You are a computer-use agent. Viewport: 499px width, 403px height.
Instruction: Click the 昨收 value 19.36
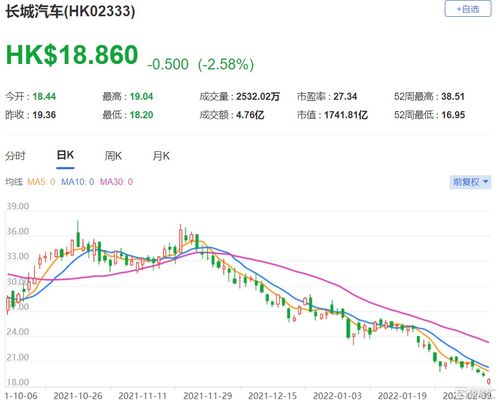coord(44,115)
